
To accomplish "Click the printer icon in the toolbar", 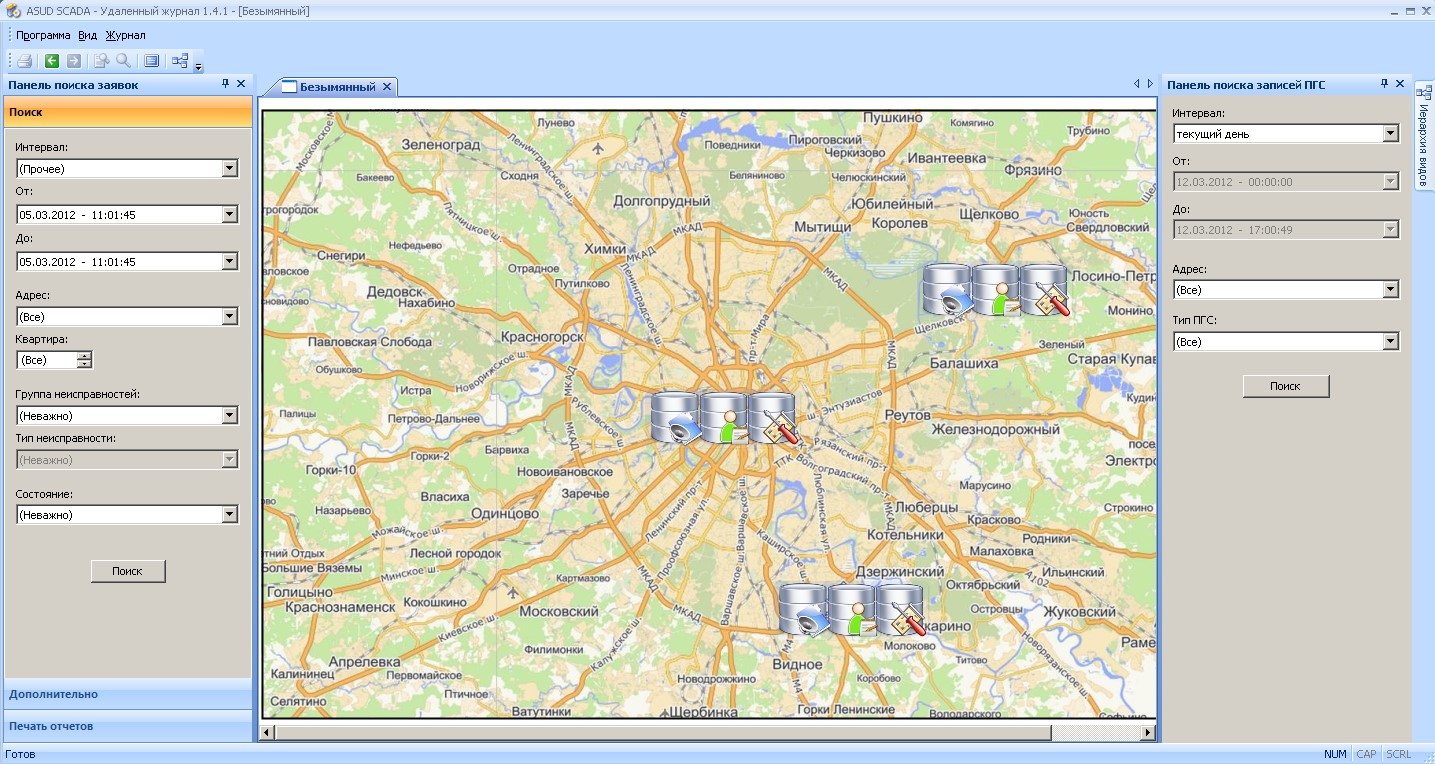I will coord(25,61).
